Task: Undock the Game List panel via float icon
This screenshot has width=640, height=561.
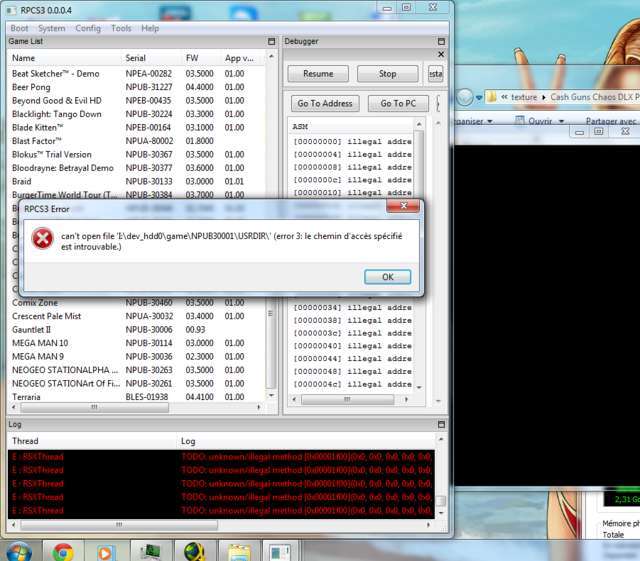Action: [x=271, y=42]
